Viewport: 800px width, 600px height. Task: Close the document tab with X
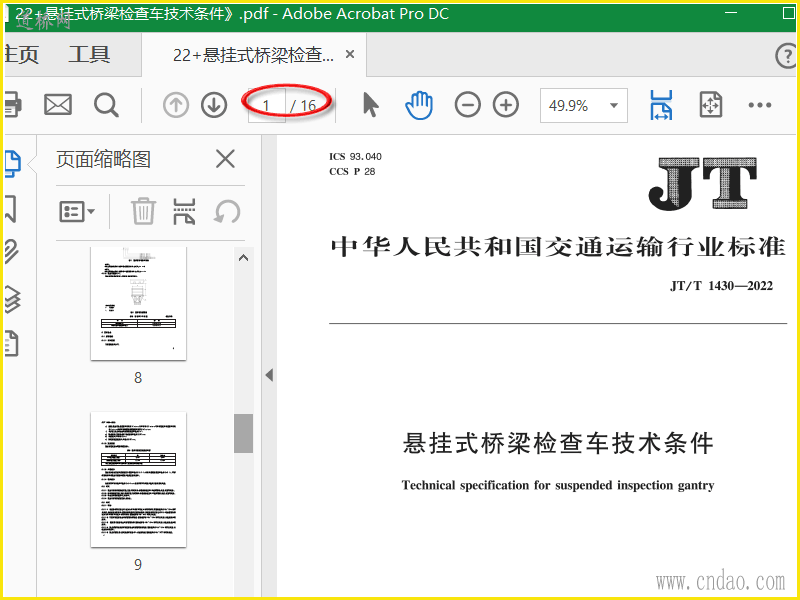[x=350, y=54]
